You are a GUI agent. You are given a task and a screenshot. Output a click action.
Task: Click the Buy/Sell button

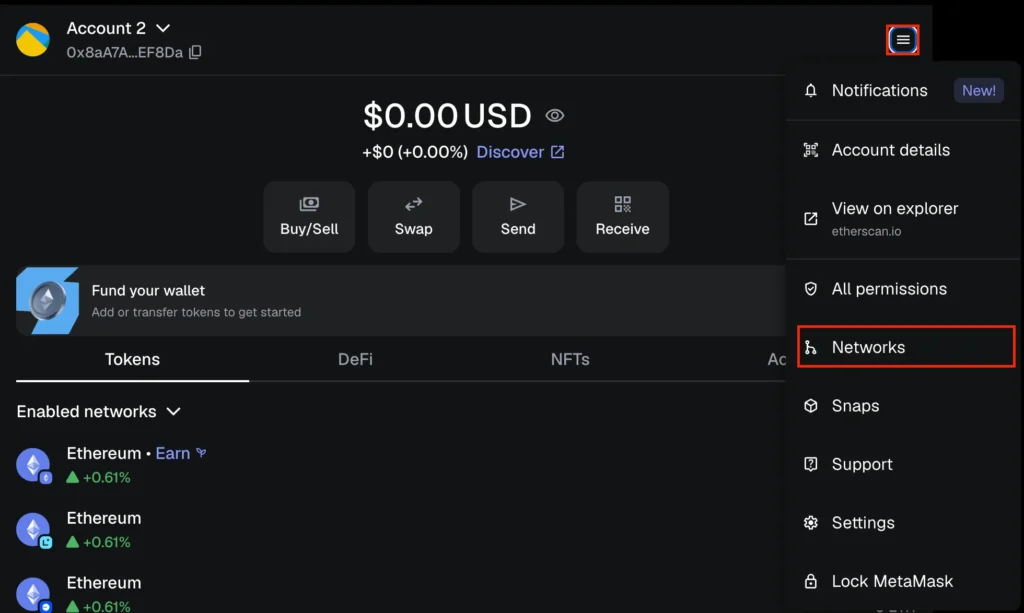[x=309, y=216]
